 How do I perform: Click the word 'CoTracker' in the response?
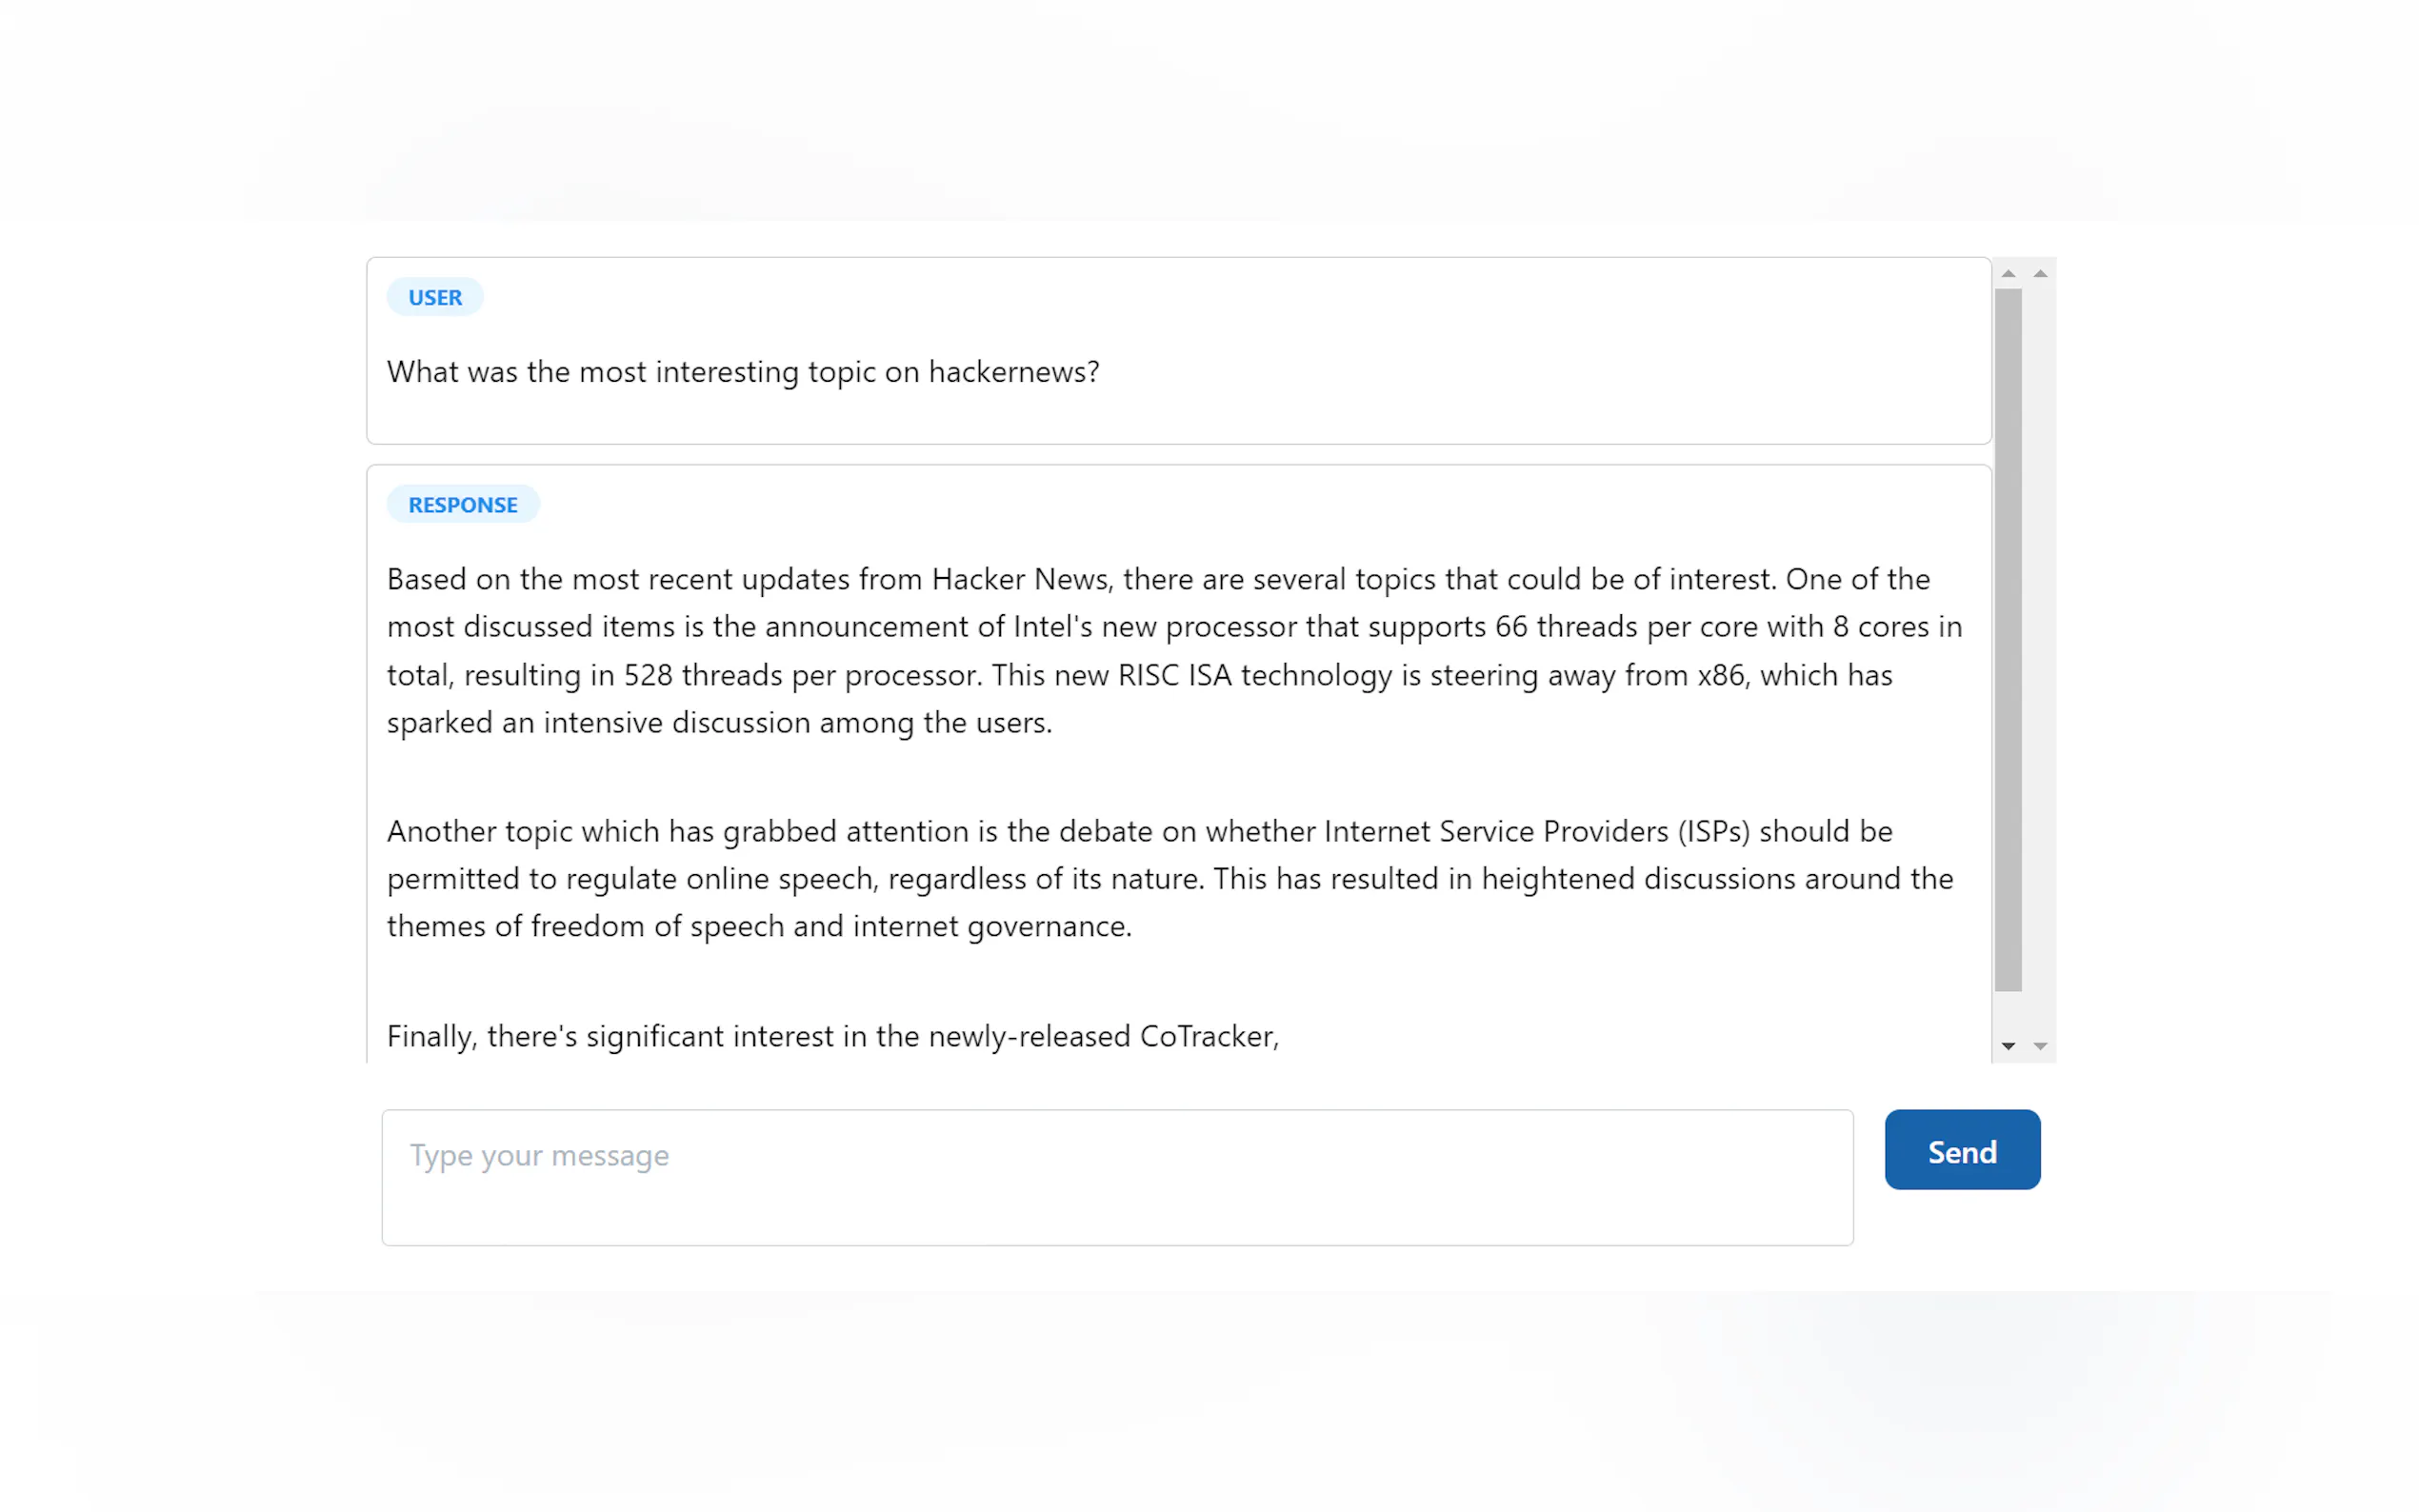point(1206,1037)
